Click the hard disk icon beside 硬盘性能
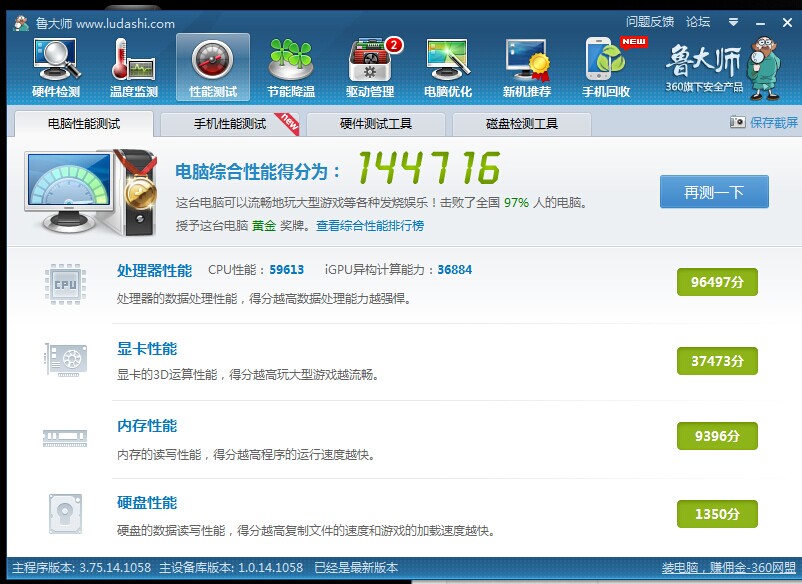 [x=65, y=513]
